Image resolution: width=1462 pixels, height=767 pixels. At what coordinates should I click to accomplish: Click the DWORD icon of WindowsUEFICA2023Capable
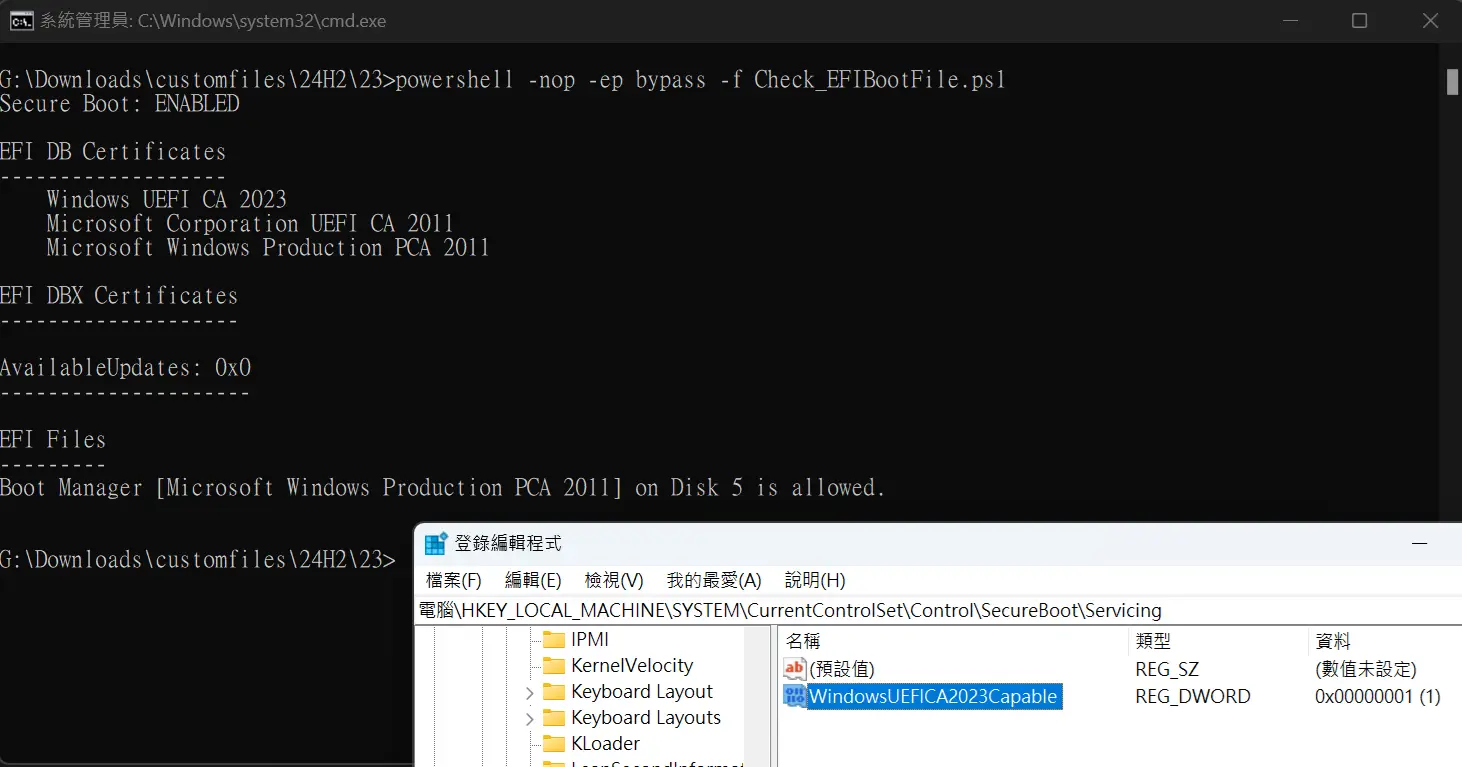pyautogui.click(x=795, y=696)
